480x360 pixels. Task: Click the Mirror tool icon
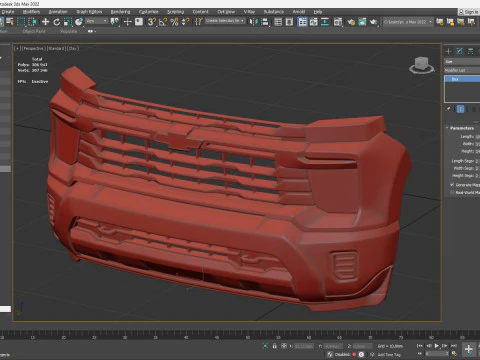[254, 22]
